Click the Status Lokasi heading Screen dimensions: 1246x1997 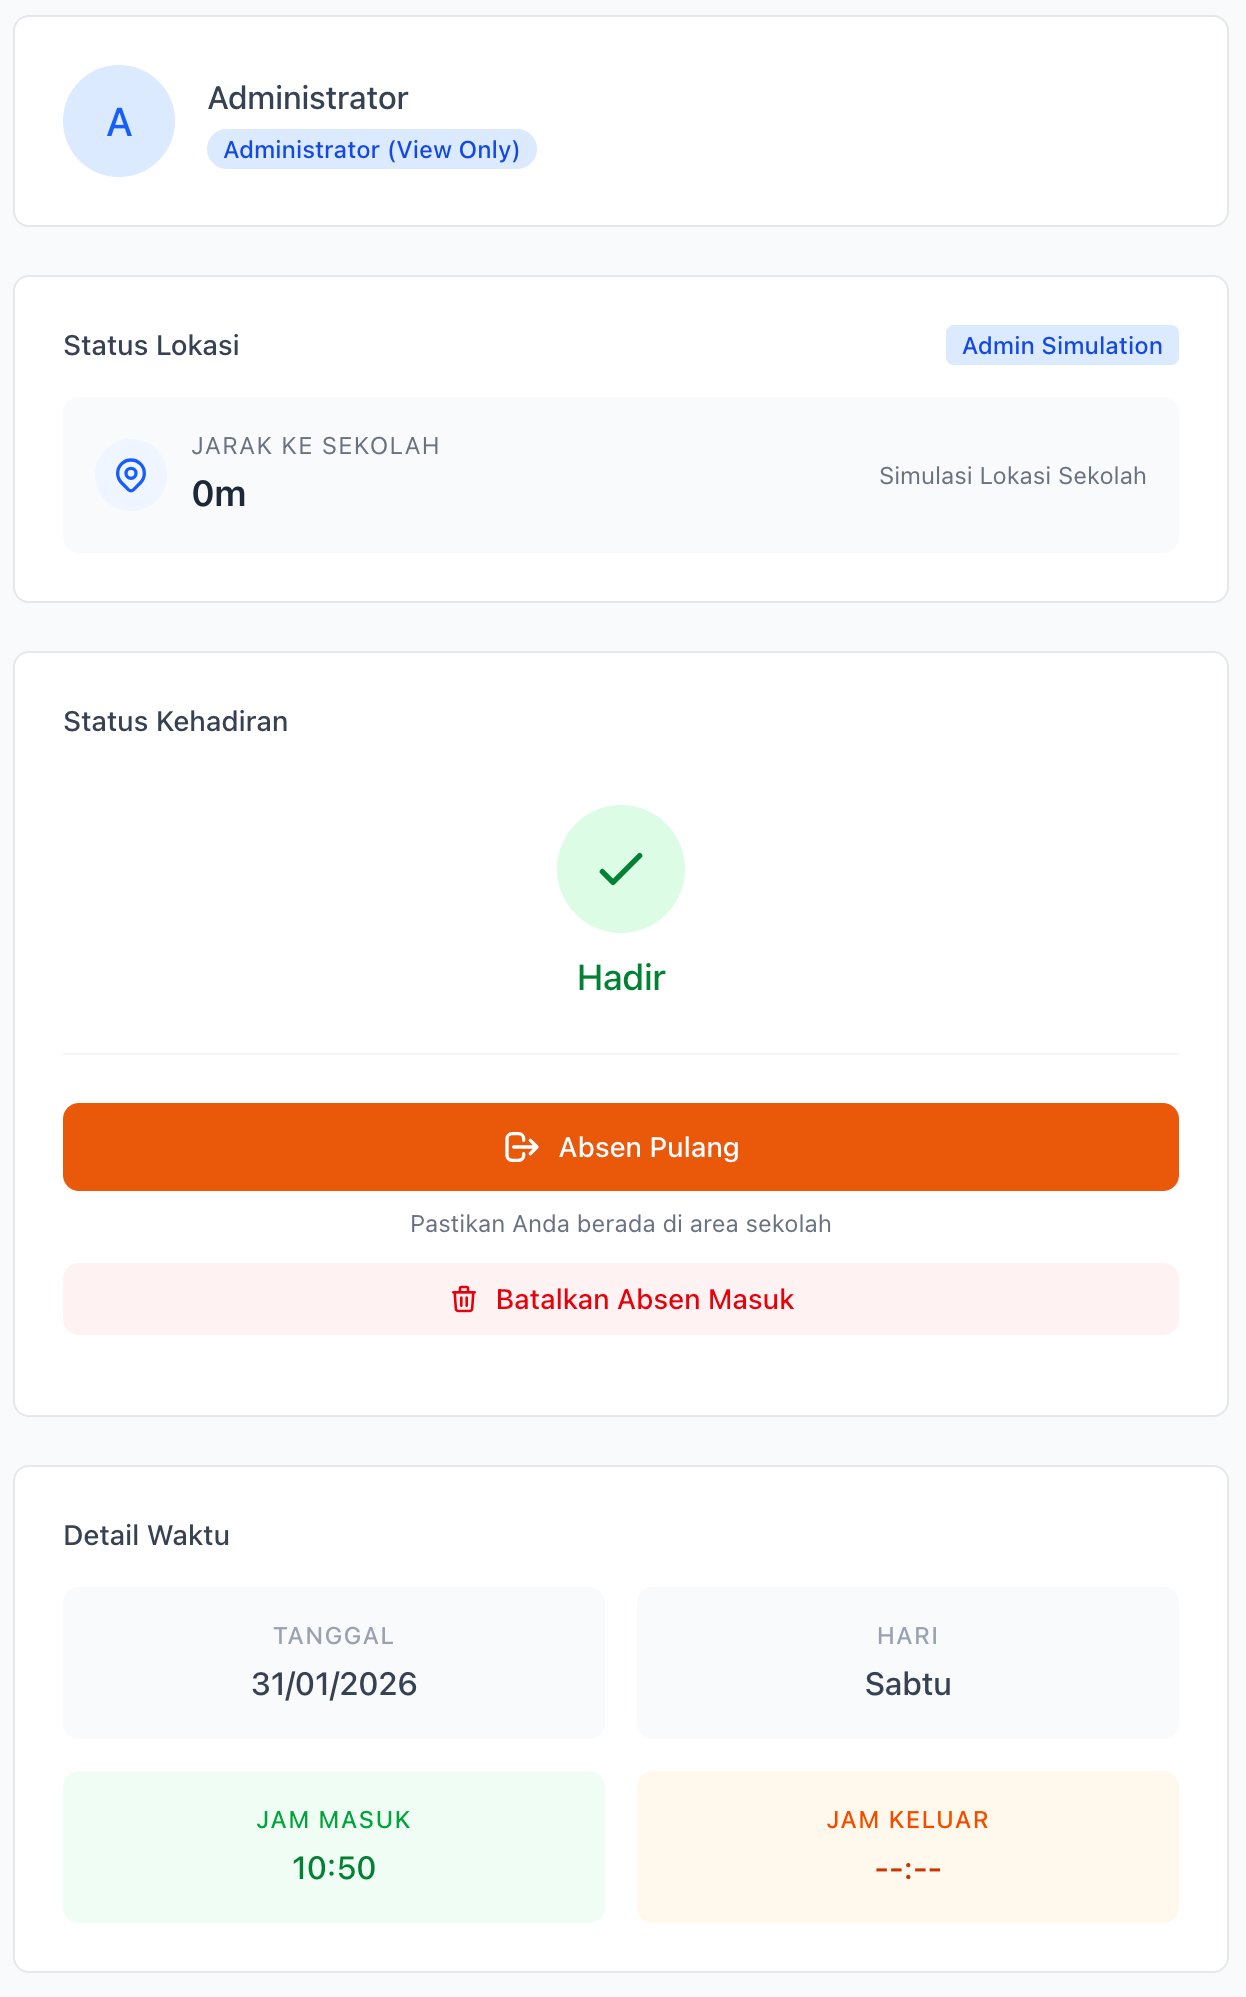pos(152,346)
